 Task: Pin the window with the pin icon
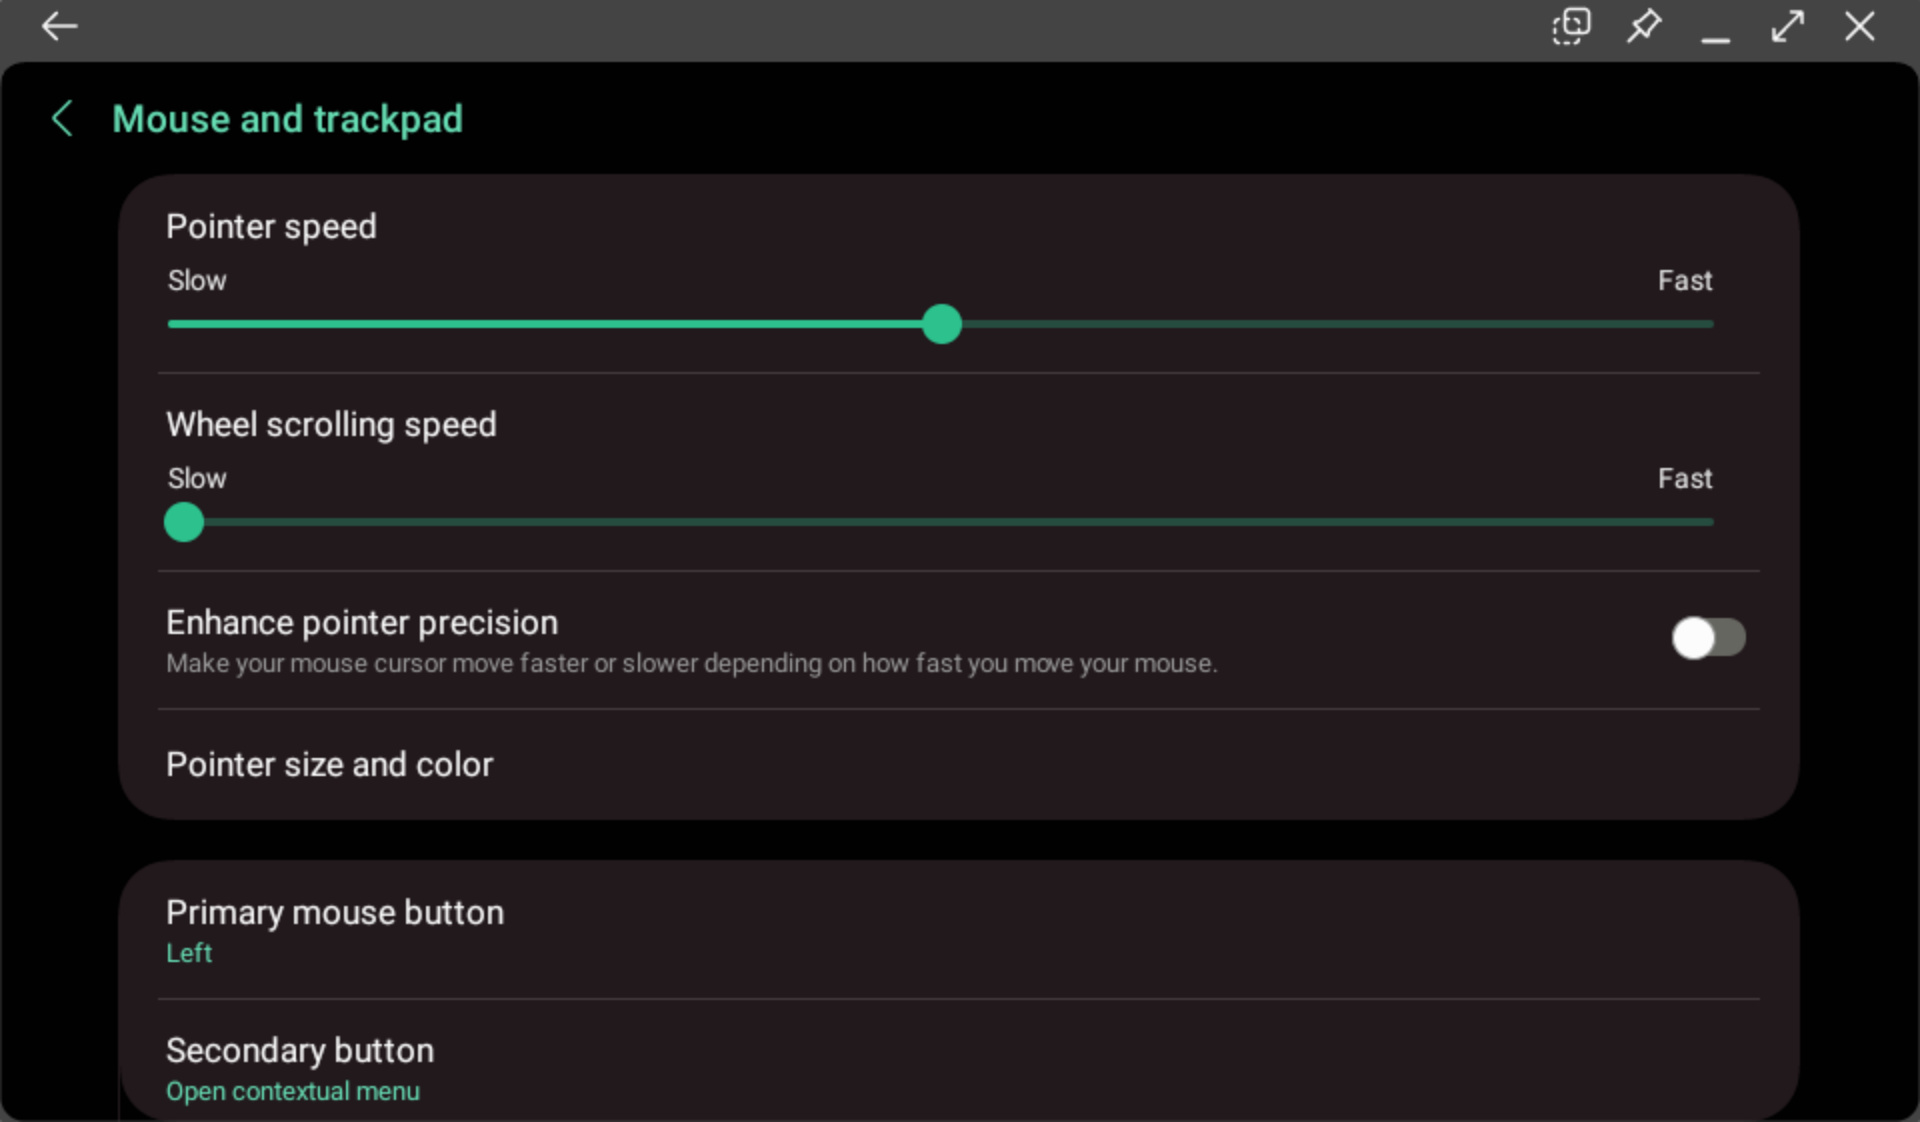[1644, 27]
